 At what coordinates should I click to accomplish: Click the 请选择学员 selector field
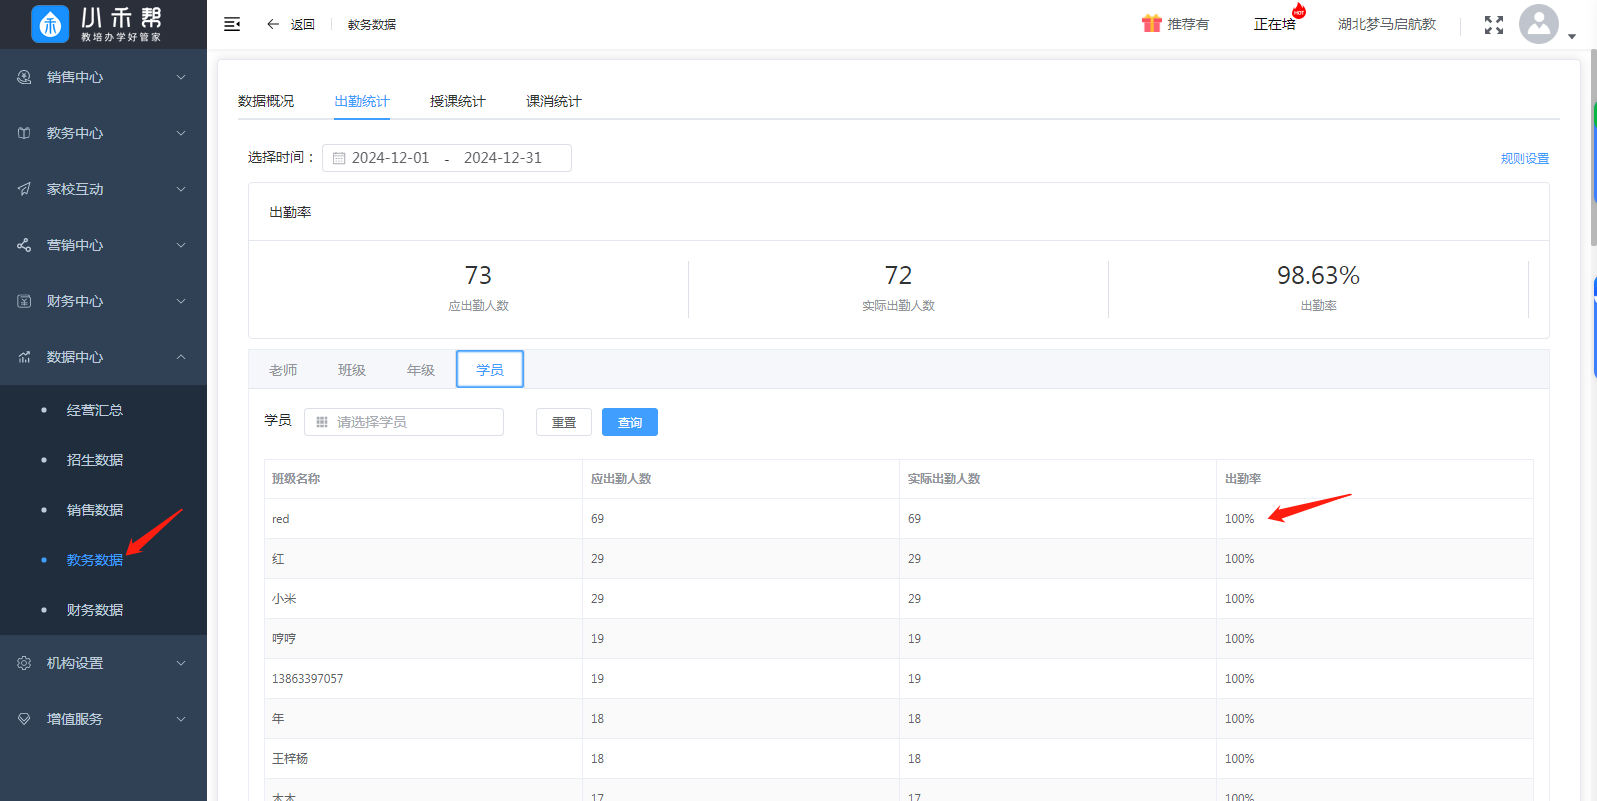[x=404, y=422]
